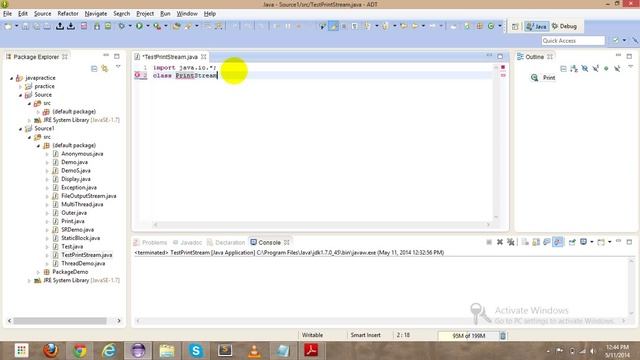Viewport: 640px width, 360px height.
Task: Click the error marker on line 2
Action: (x=138, y=75)
